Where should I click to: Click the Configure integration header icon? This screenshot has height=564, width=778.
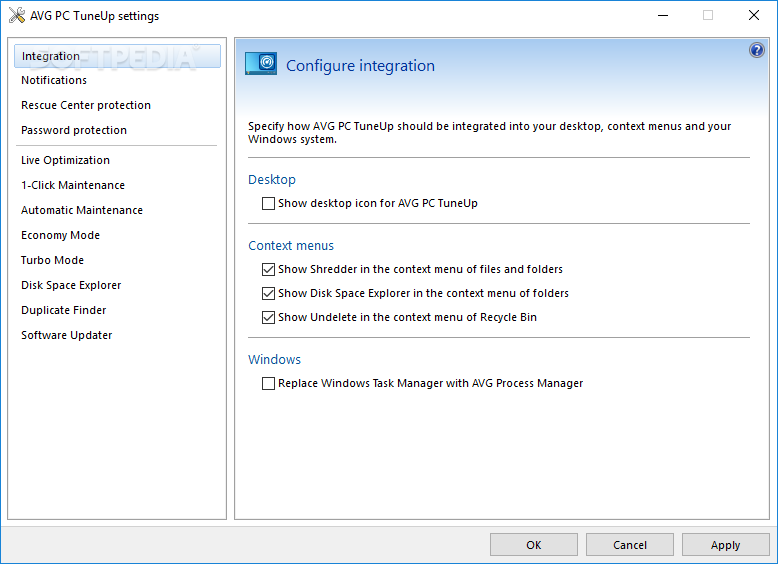(x=261, y=63)
